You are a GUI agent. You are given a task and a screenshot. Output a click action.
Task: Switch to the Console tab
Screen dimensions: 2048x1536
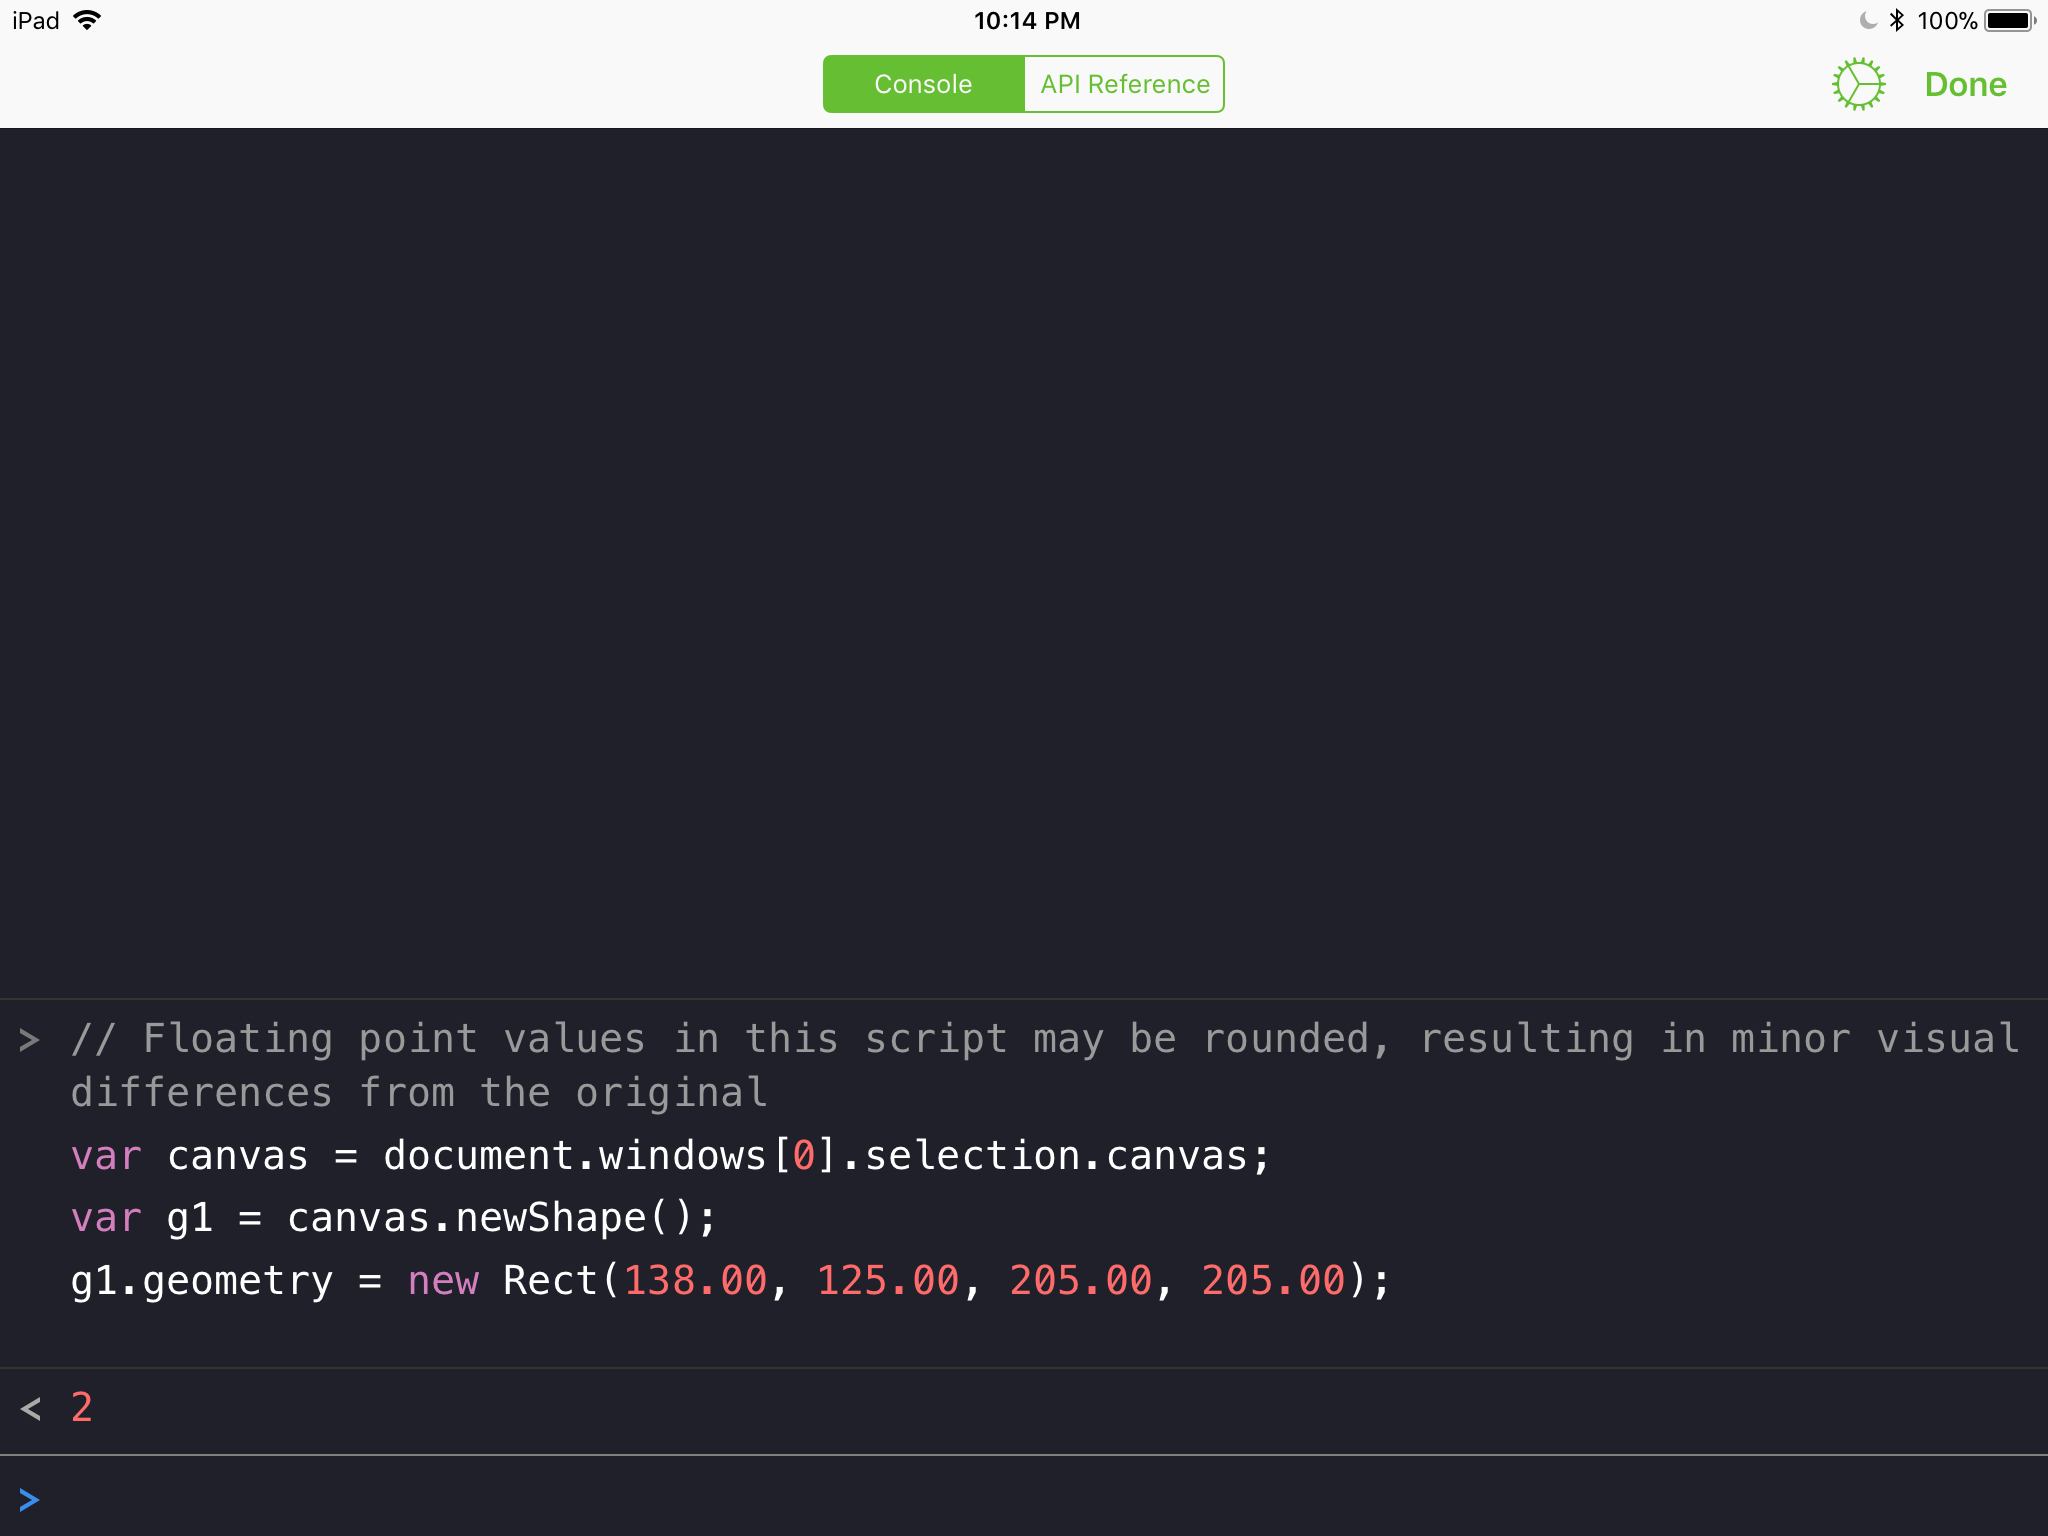(x=923, y=84)
